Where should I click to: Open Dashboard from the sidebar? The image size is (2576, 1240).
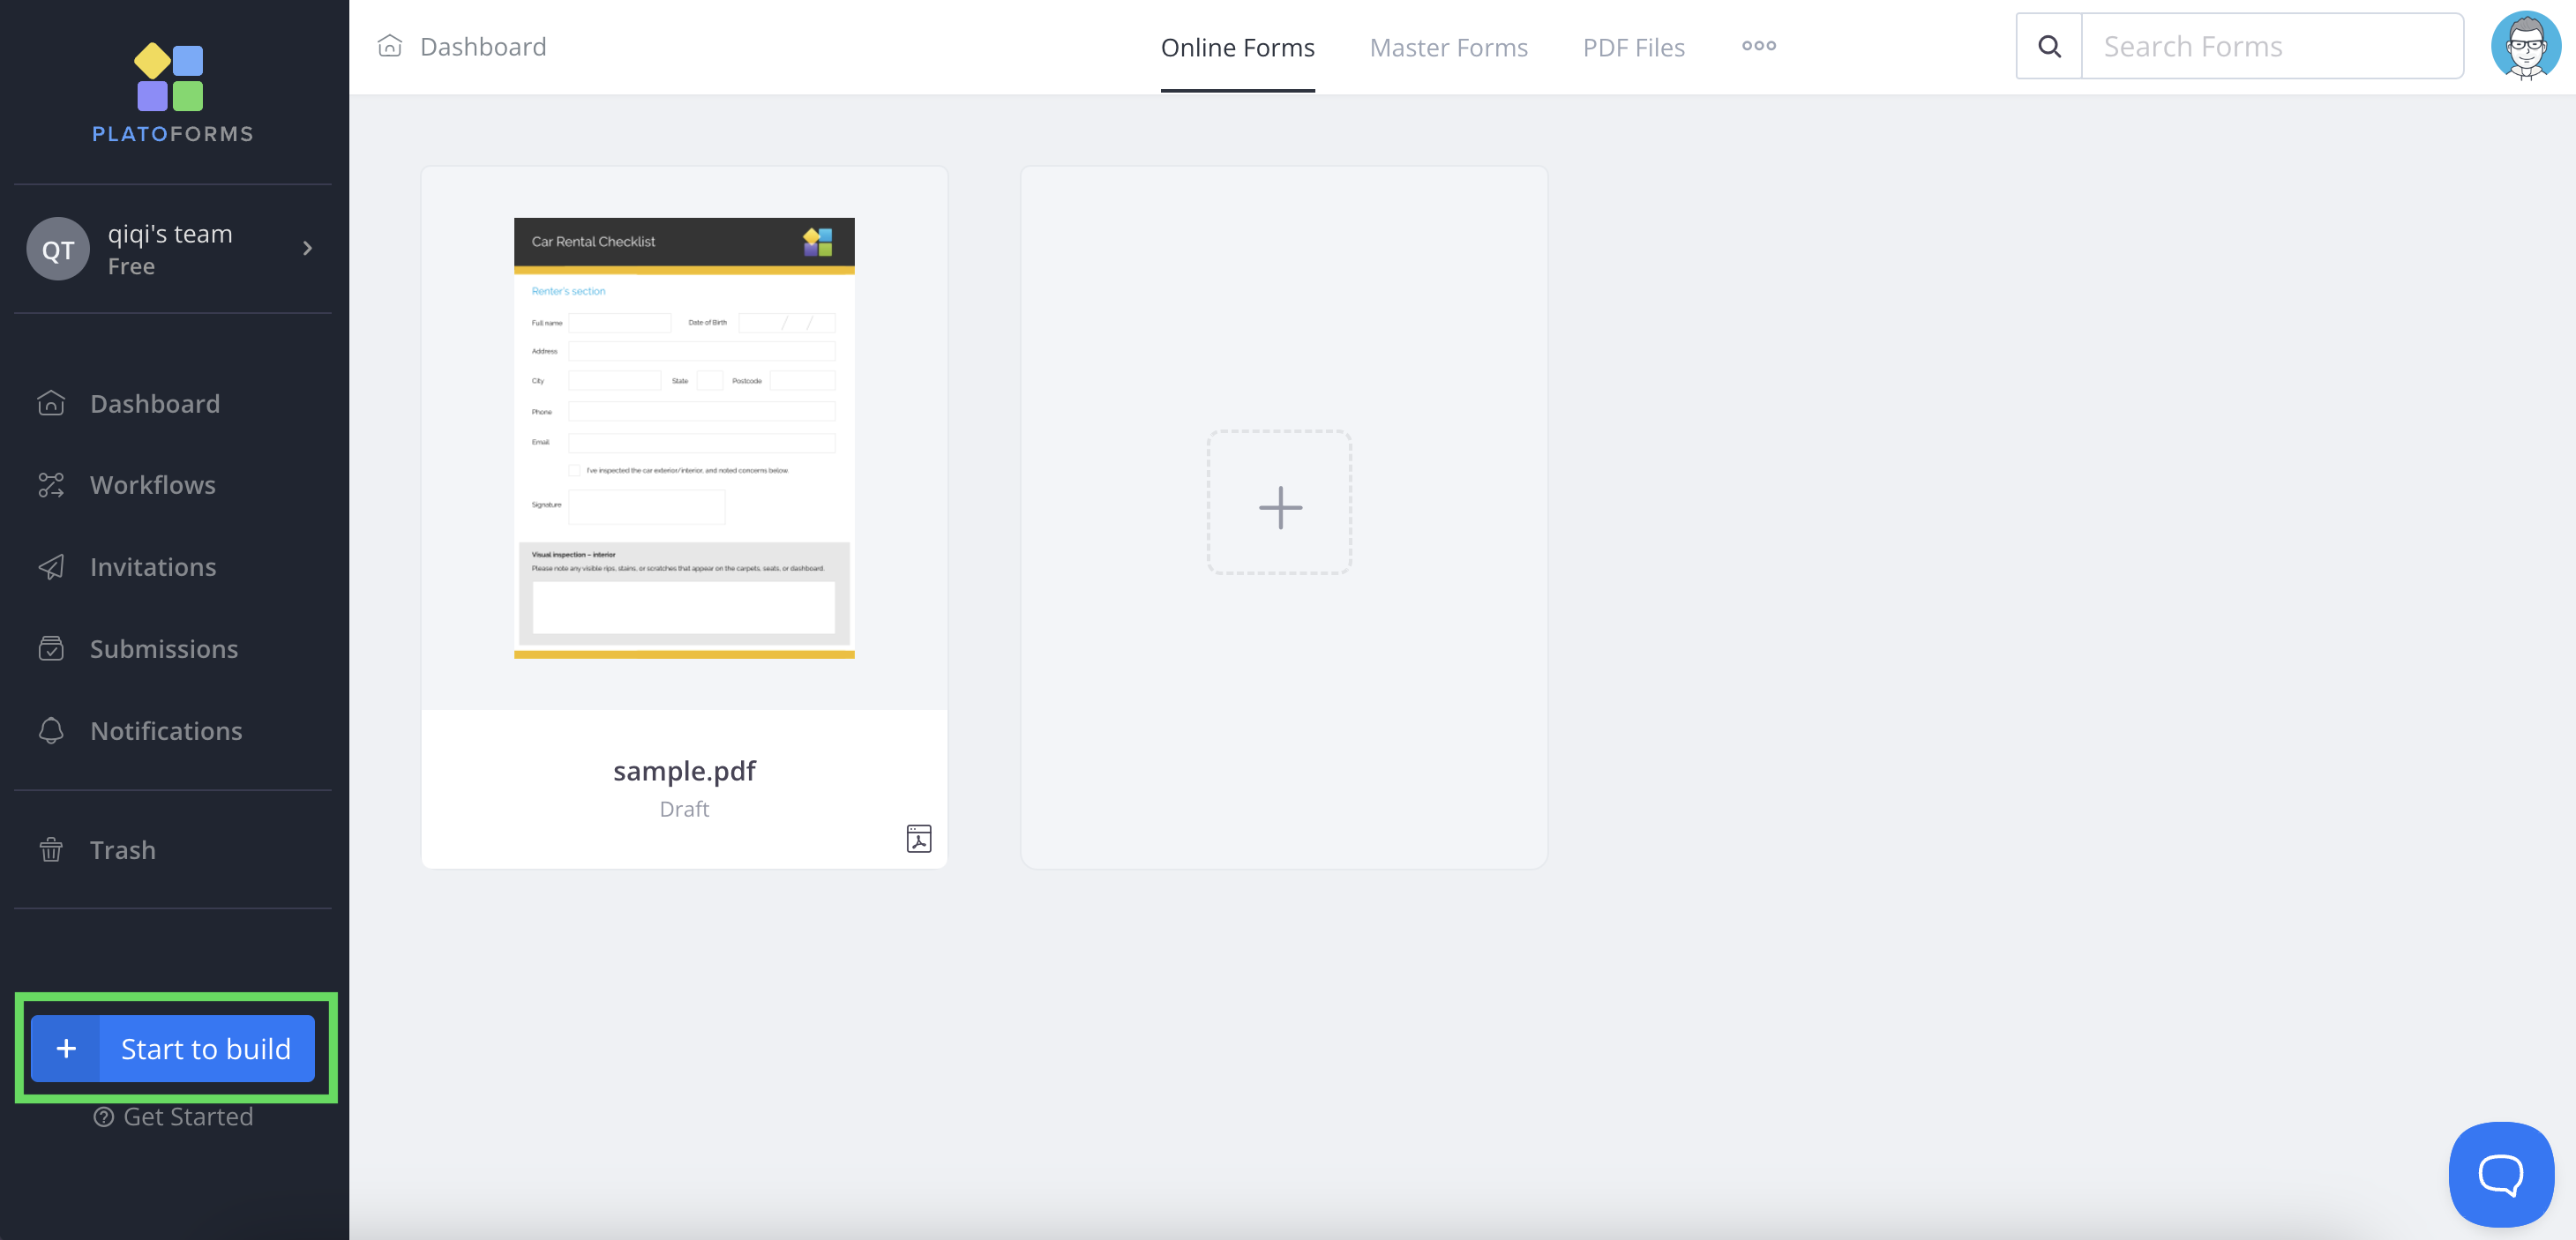tap(154, 403)
